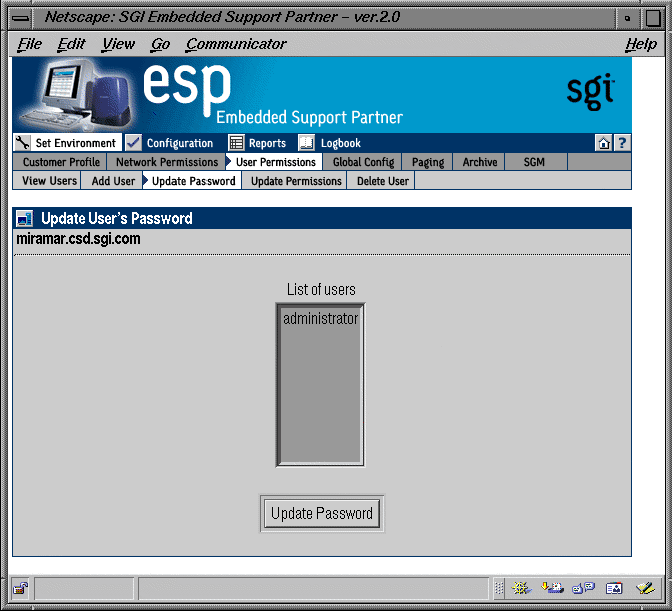672x611 pixels.
Task: Switch to Reports section
Action: (267, 143)
